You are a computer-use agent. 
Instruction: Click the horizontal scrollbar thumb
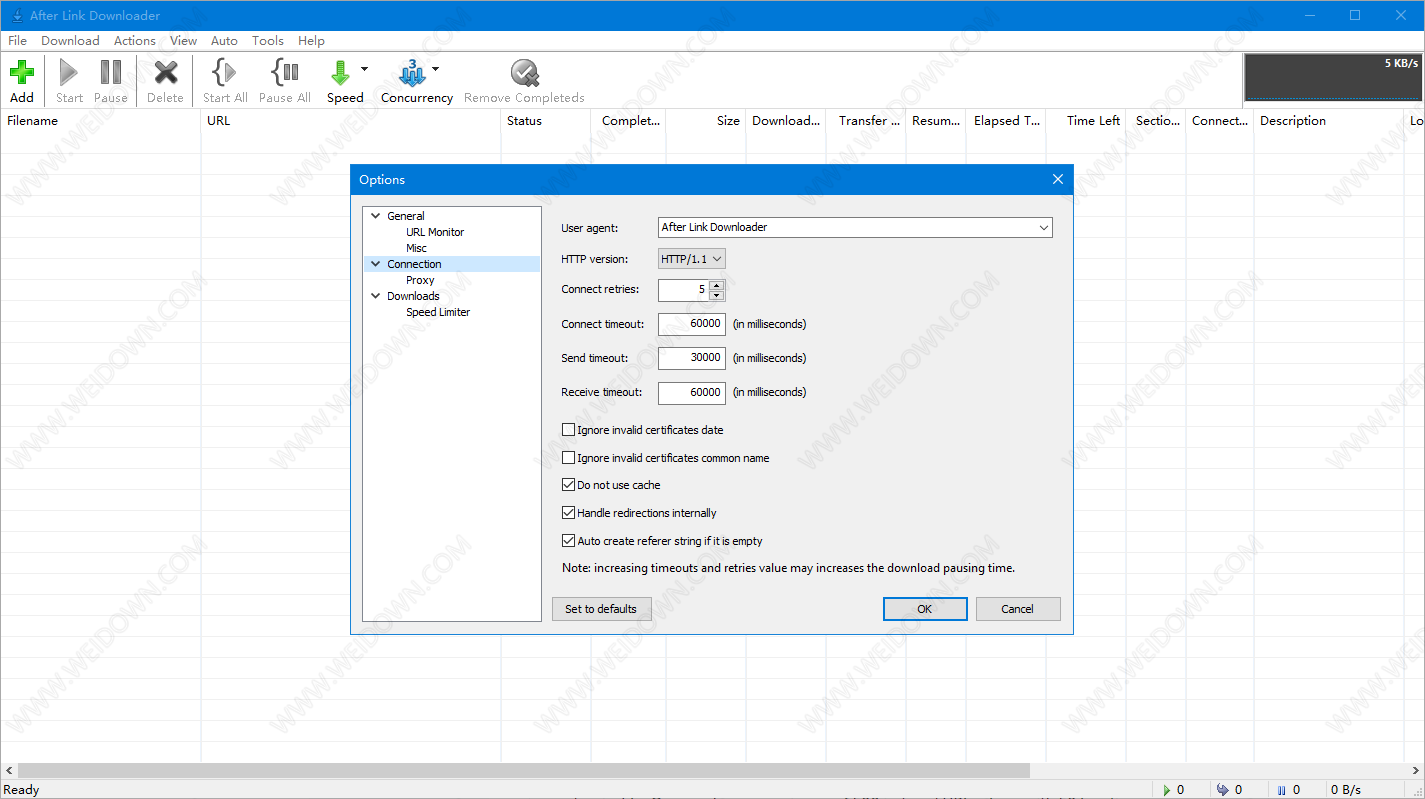523,771
